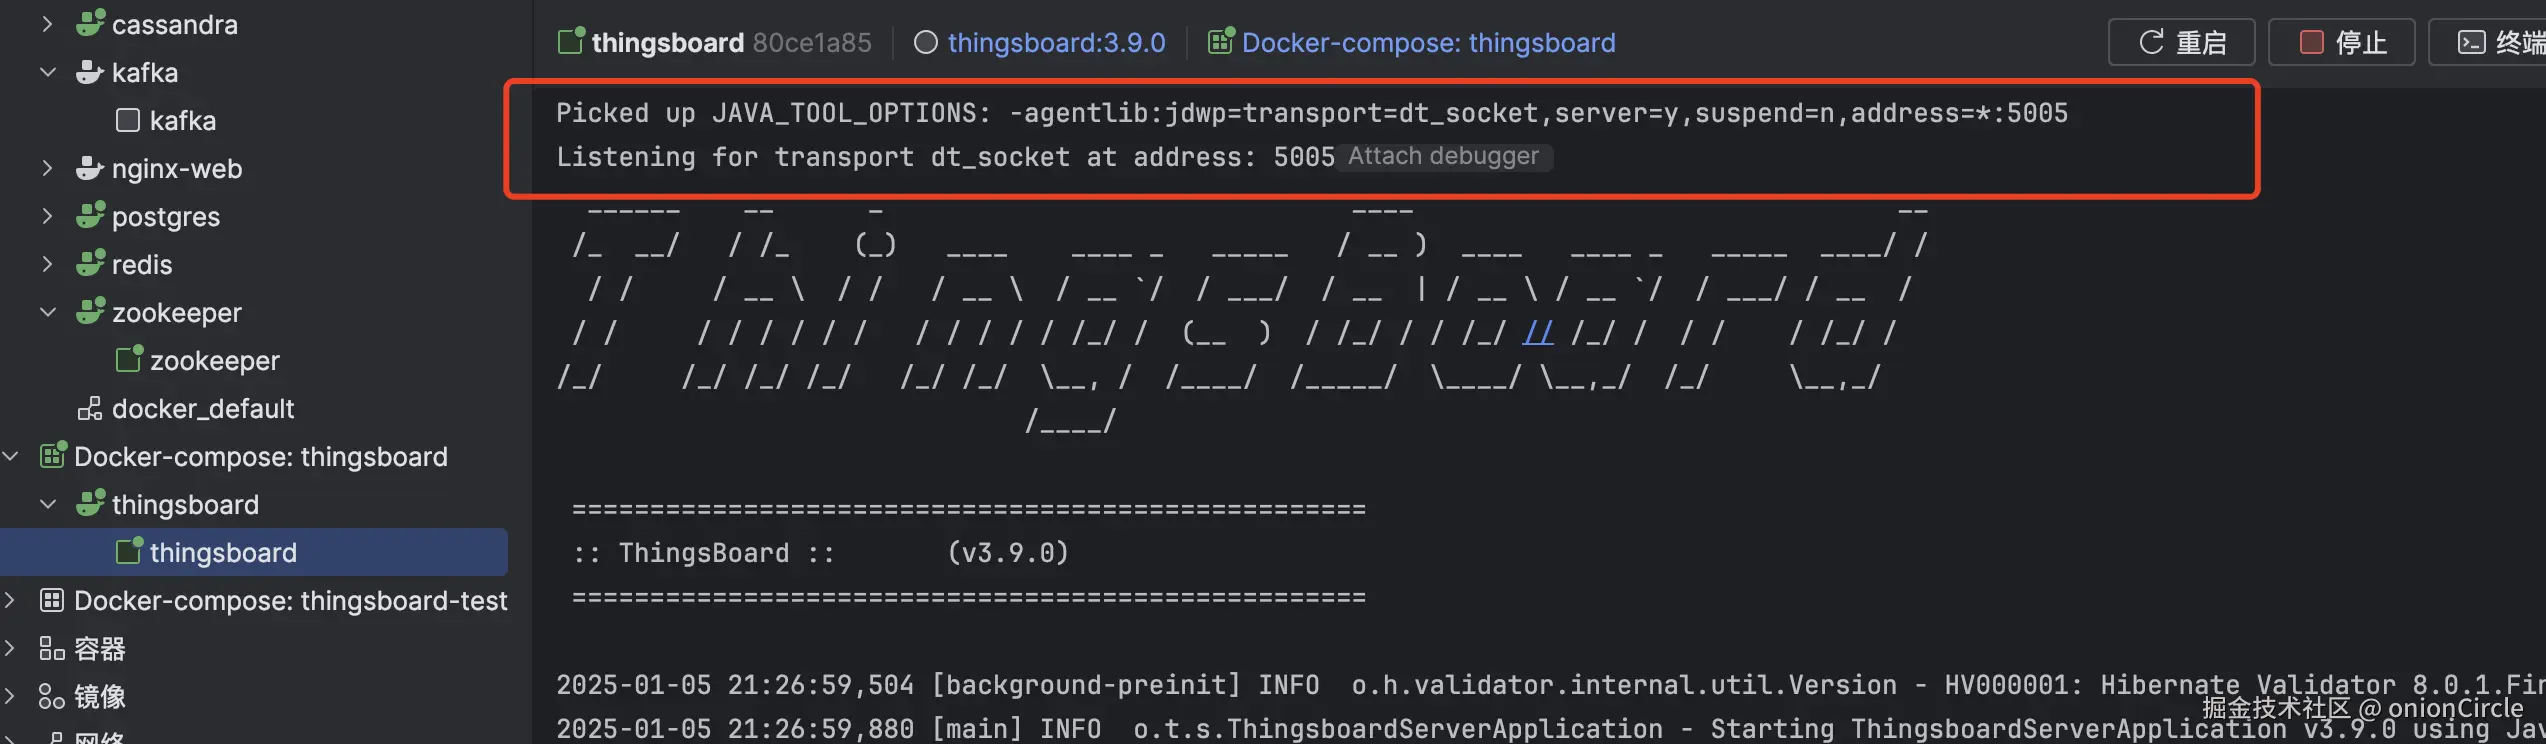Click the Hibernate Validator log line
The height and width of the screenshot is (744, 2546).
point(1550,685)
